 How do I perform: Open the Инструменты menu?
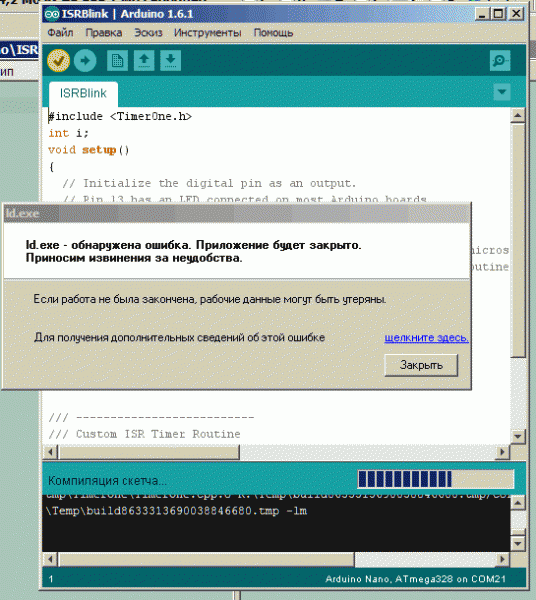pos(207,33)
